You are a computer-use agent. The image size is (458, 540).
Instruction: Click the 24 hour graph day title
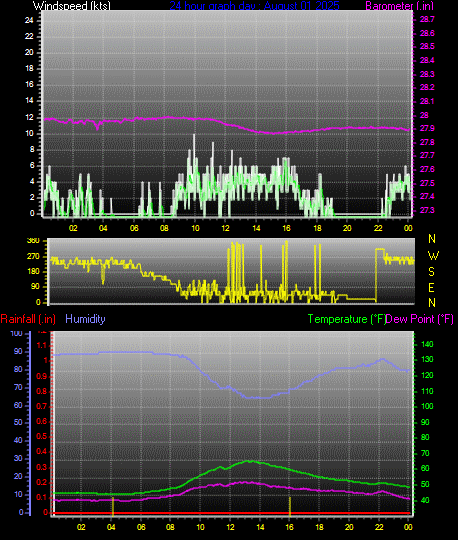(x=254, y=6)
